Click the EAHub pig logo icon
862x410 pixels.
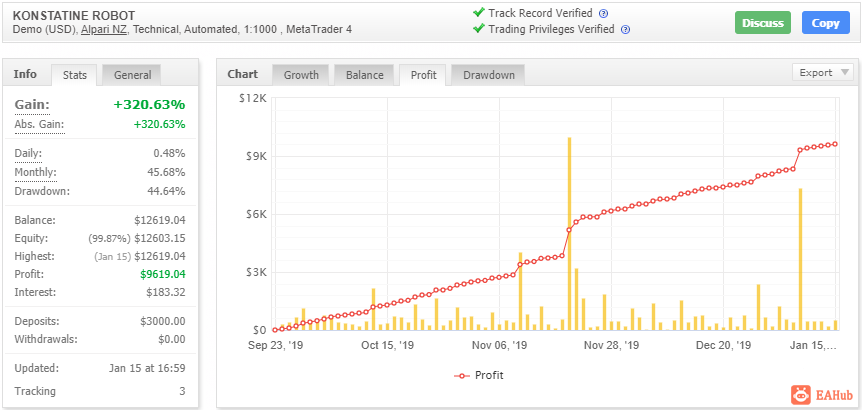pos(801,395)
